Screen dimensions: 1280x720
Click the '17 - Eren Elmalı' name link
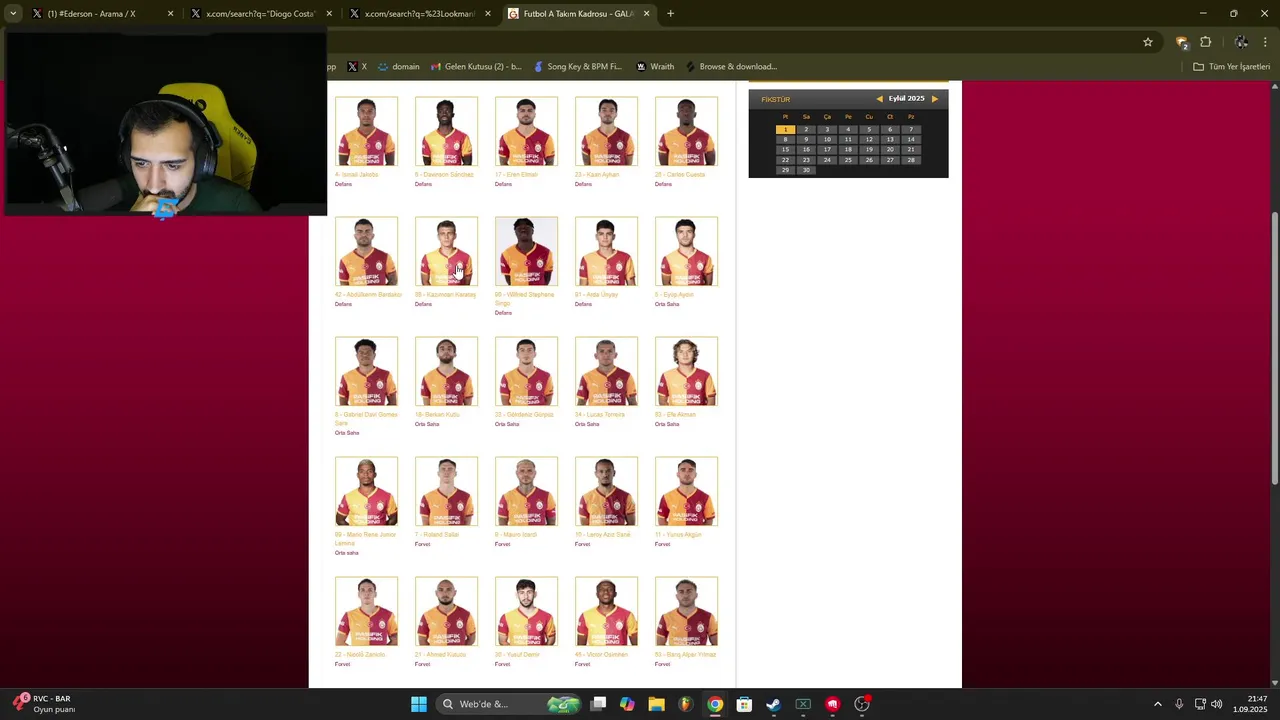(x=516, y=175)
